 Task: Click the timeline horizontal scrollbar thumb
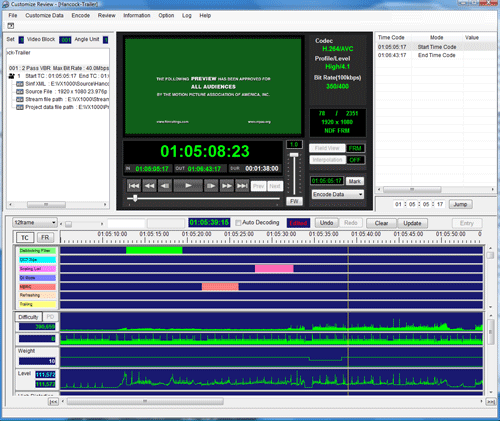[145, 401]
